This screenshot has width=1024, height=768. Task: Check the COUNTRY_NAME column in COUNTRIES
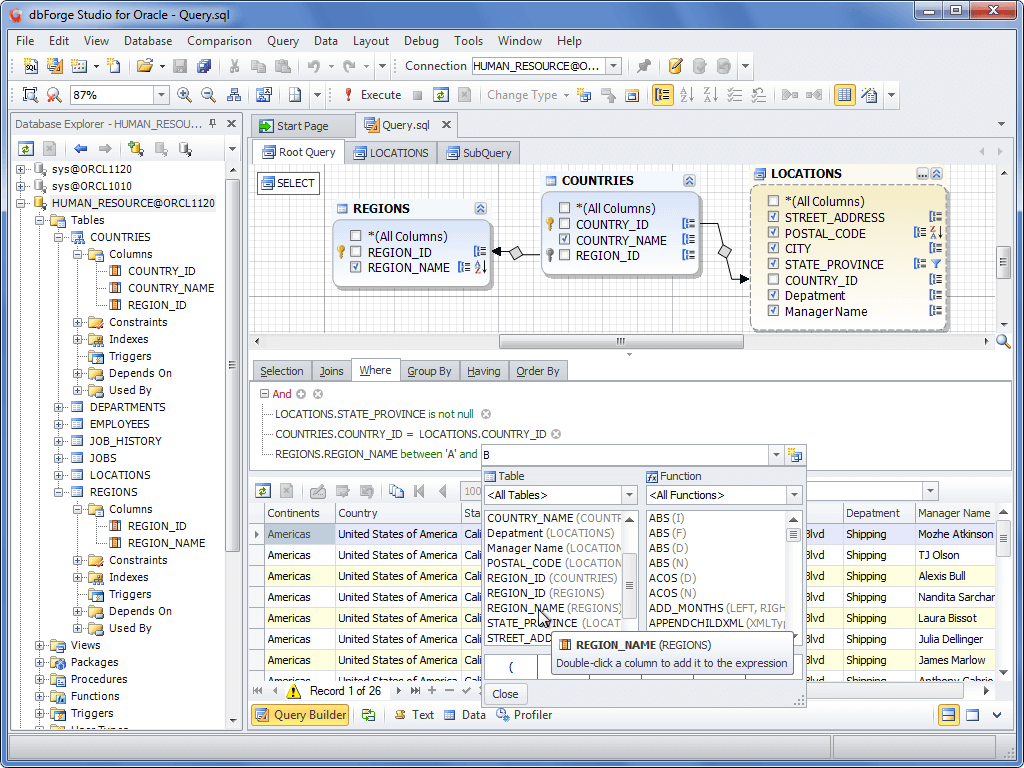[x=564, y=239]
